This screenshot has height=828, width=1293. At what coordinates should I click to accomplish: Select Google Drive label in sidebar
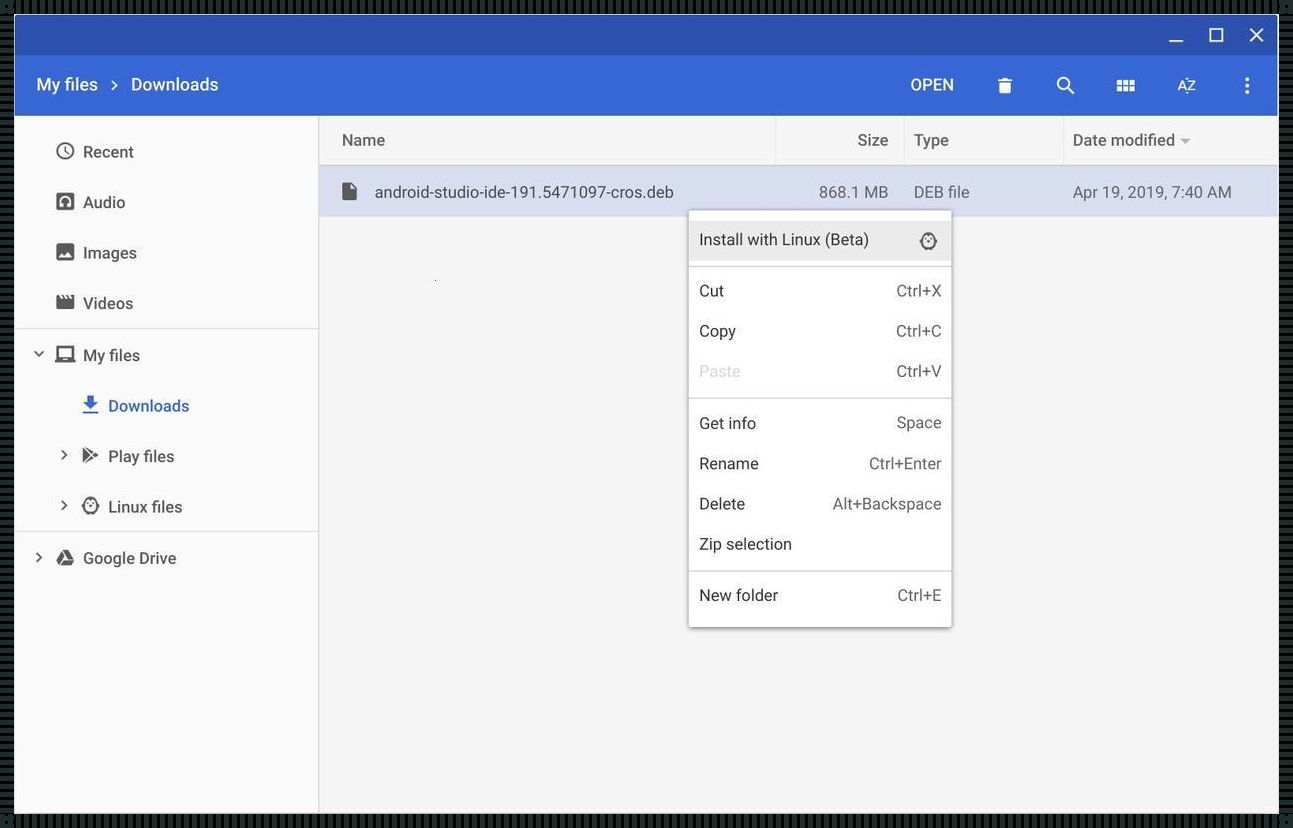click(x=129, y=558)
